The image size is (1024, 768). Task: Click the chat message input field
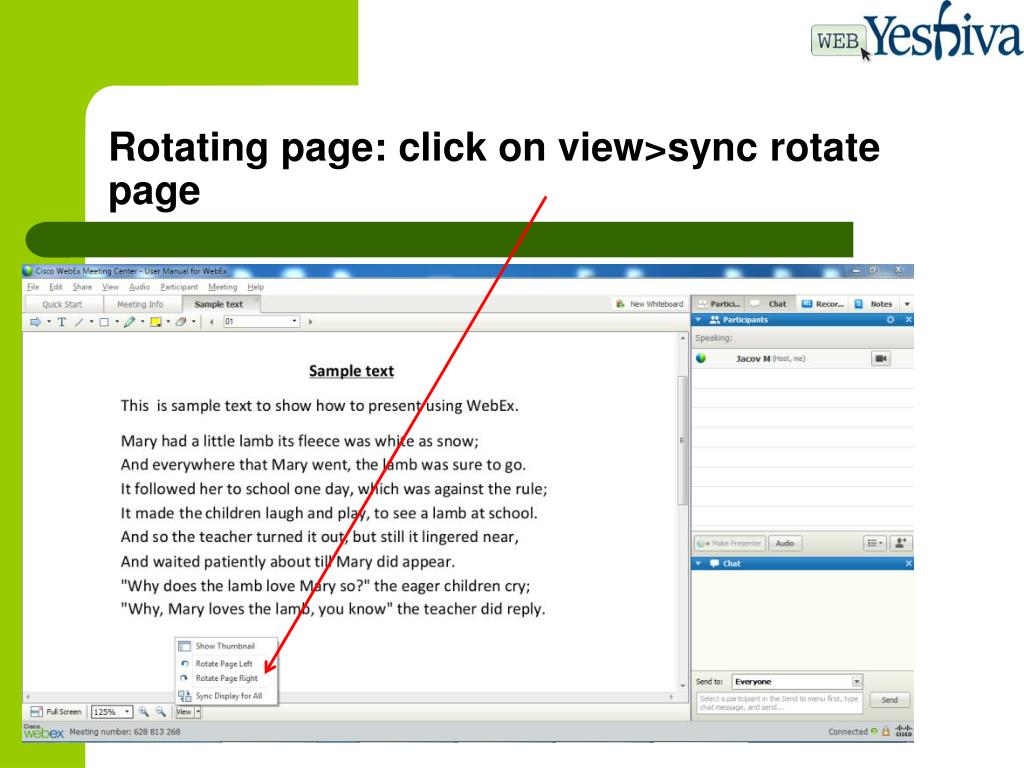pos(780,703)
